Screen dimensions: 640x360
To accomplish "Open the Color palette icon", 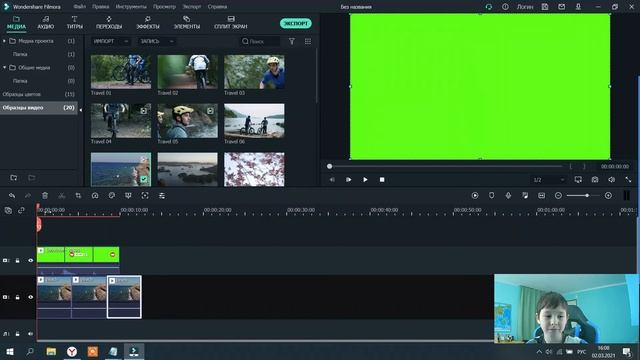I will point(111,196).
